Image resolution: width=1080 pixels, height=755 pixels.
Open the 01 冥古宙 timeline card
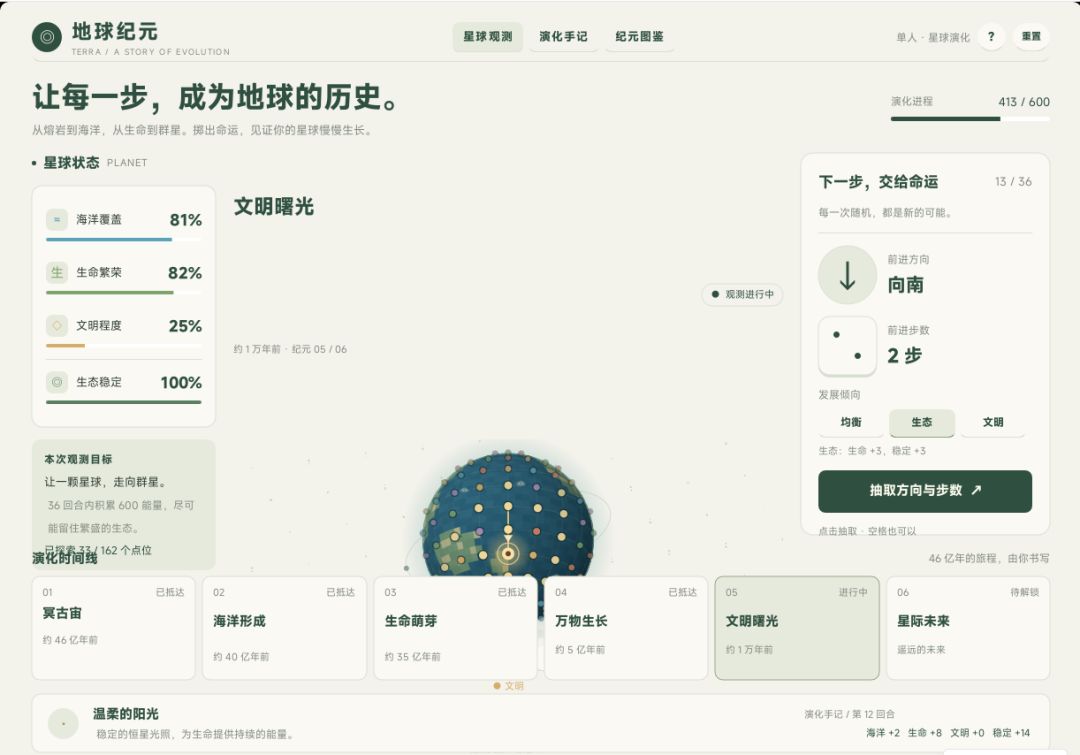tap(114, 628)
